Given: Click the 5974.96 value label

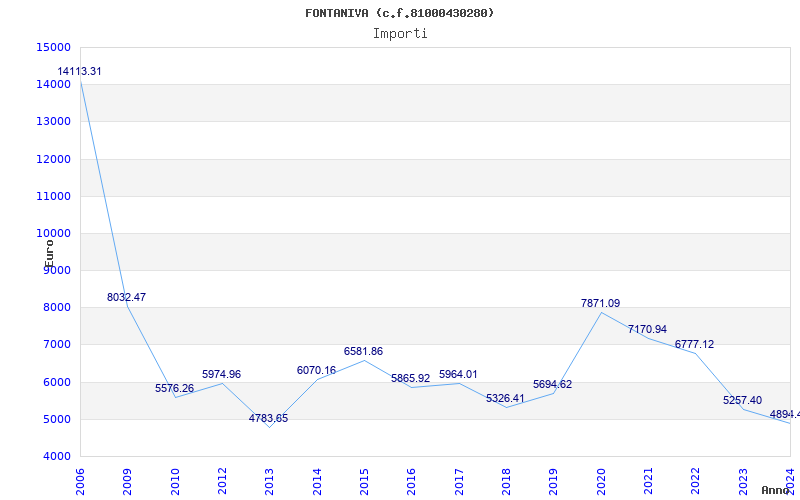Looking at the screenshot, I should tap(221, 374).
